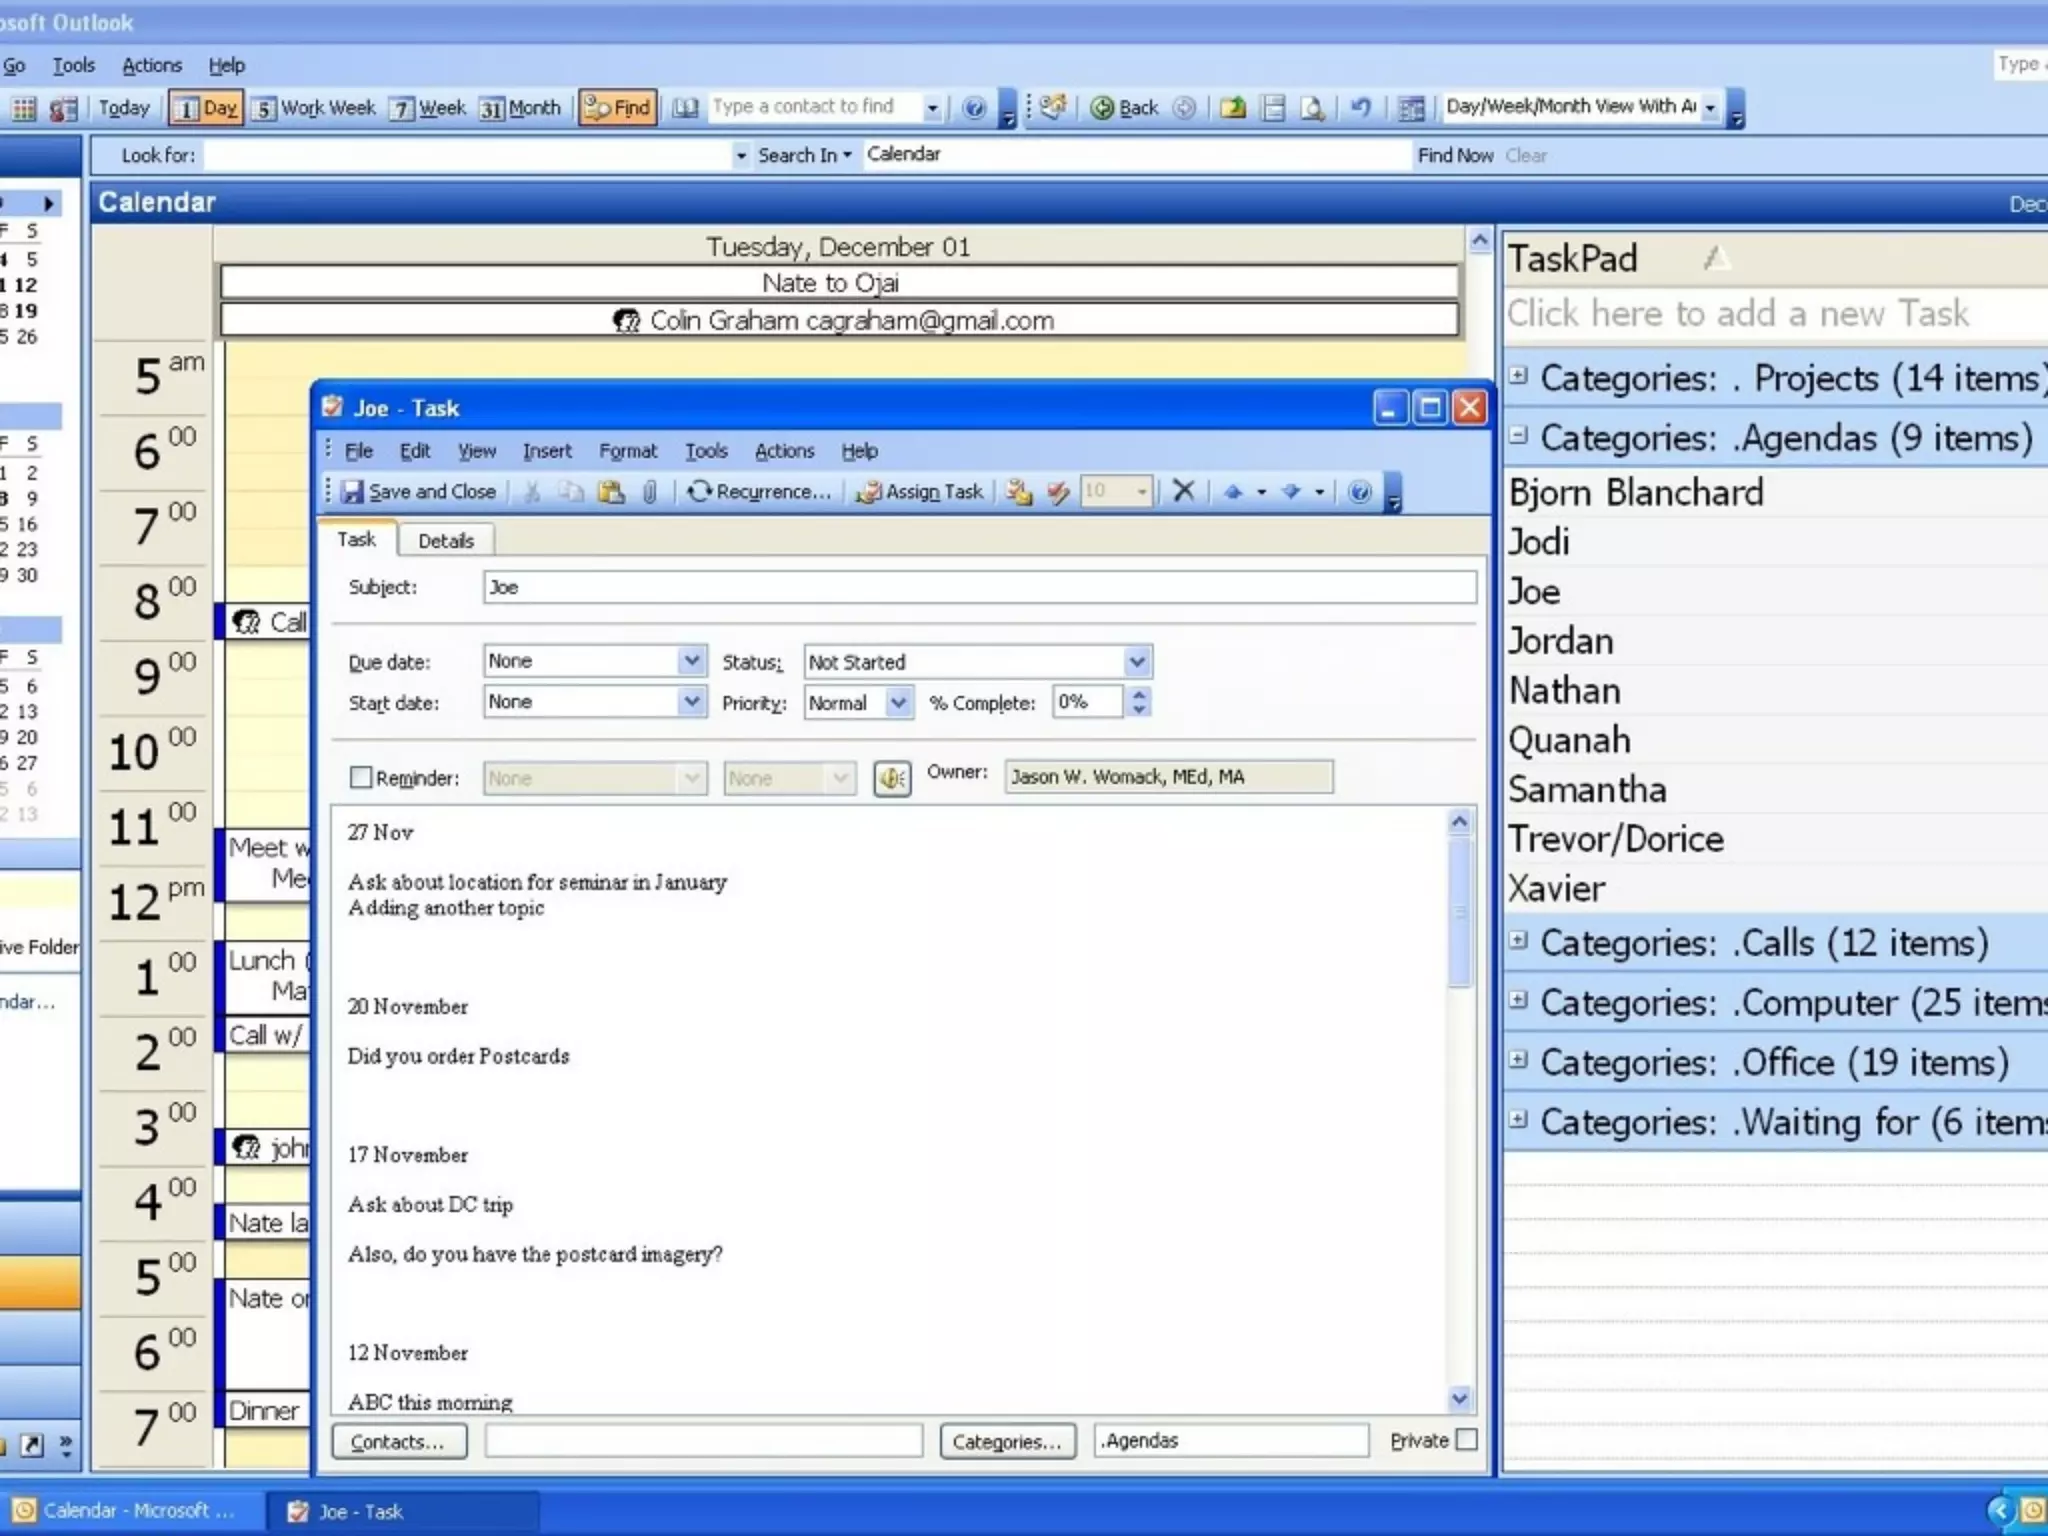
Task: Click the reminder sound speaker icon
Action: pos(892,778)
